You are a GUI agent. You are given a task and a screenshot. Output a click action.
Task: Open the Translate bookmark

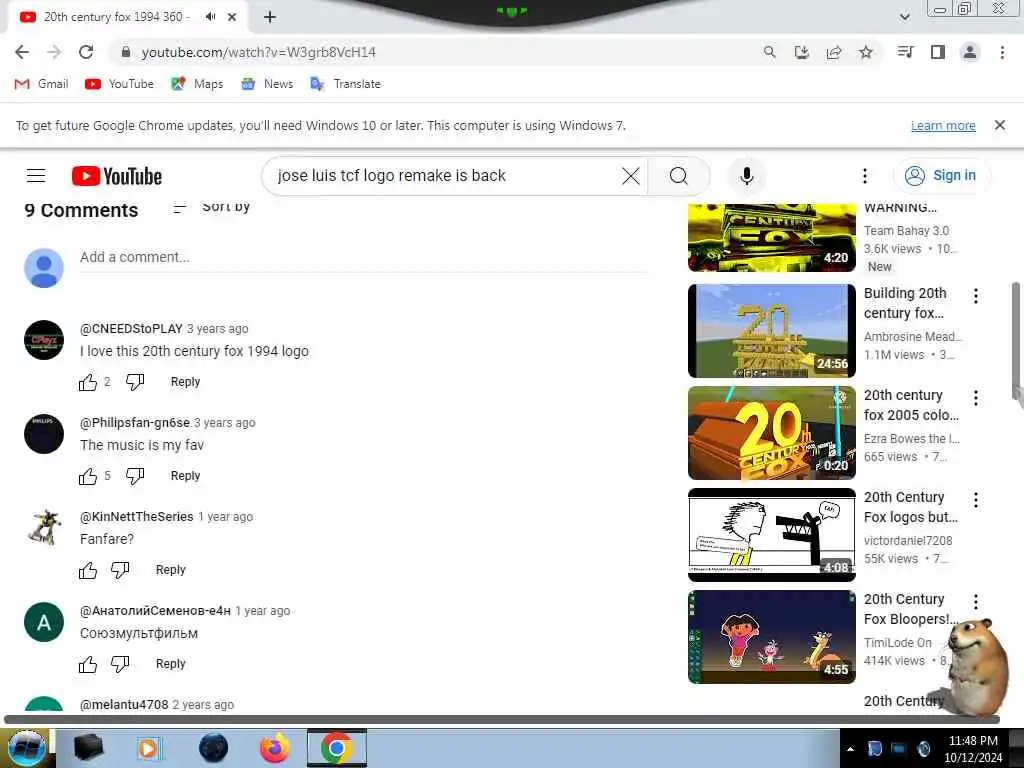(345, 84)
